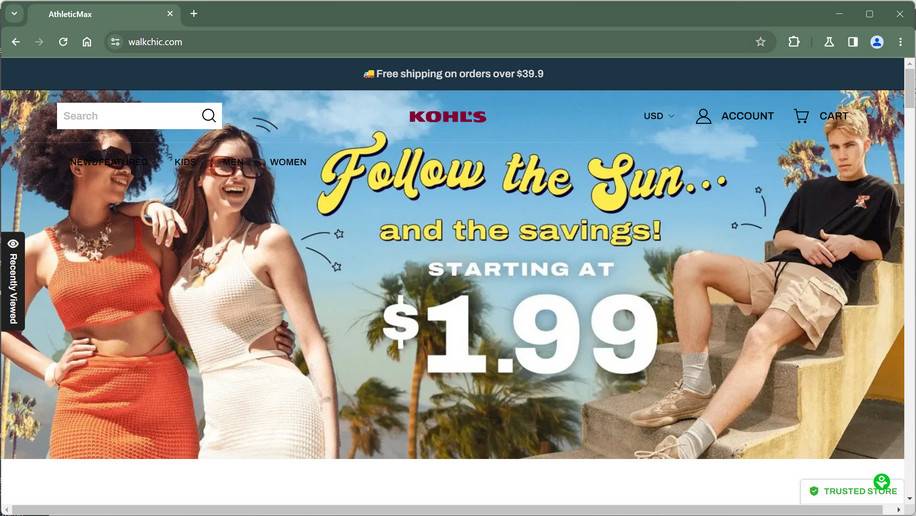916x516 pixels.
Task: Click the Kohl's logo link
Action: tap(447, 116)
